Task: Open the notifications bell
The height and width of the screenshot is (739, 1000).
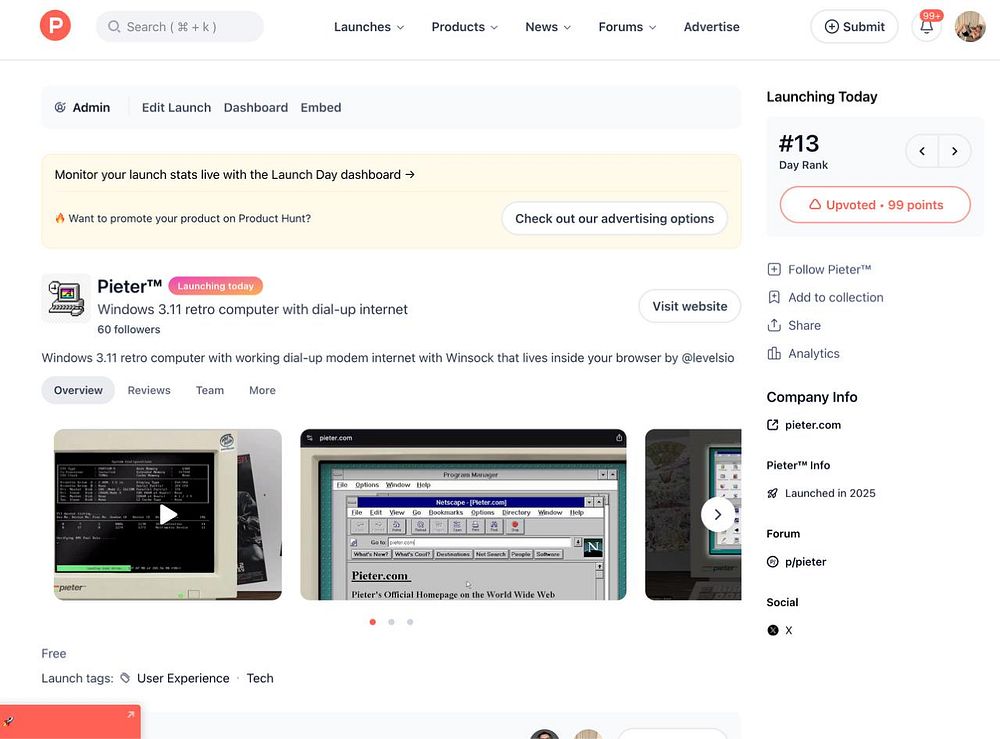Action: point(927,27)
